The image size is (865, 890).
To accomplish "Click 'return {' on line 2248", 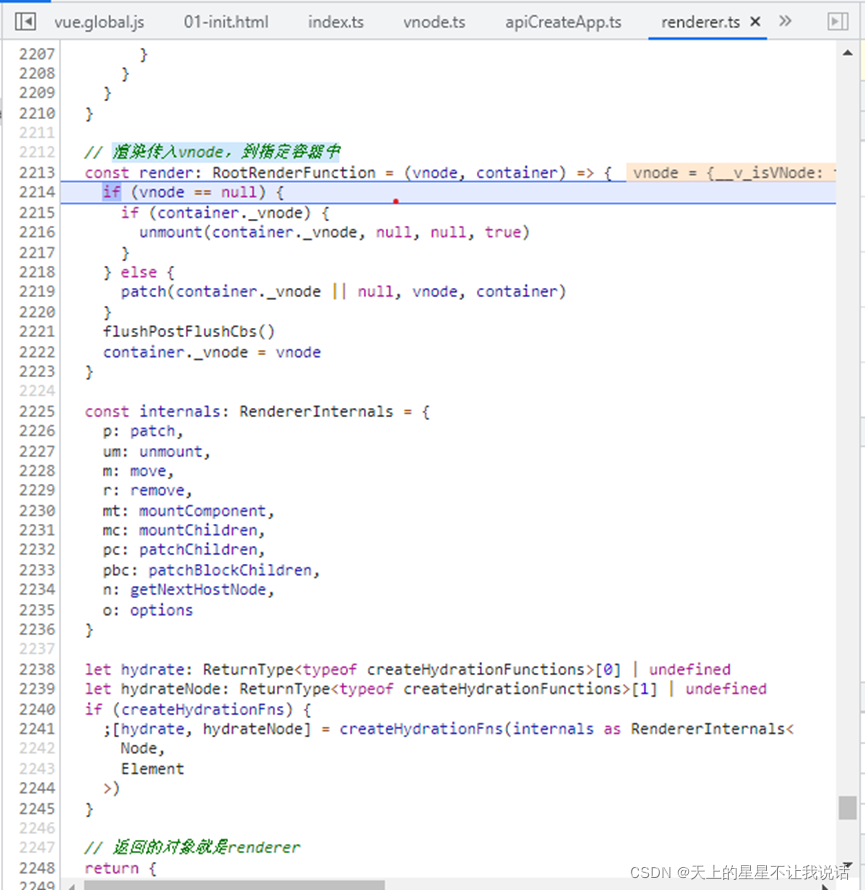I will click(x=120, y=868).
